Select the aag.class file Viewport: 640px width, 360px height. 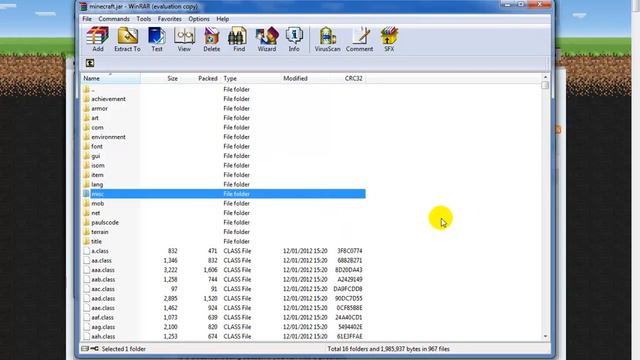224,327
